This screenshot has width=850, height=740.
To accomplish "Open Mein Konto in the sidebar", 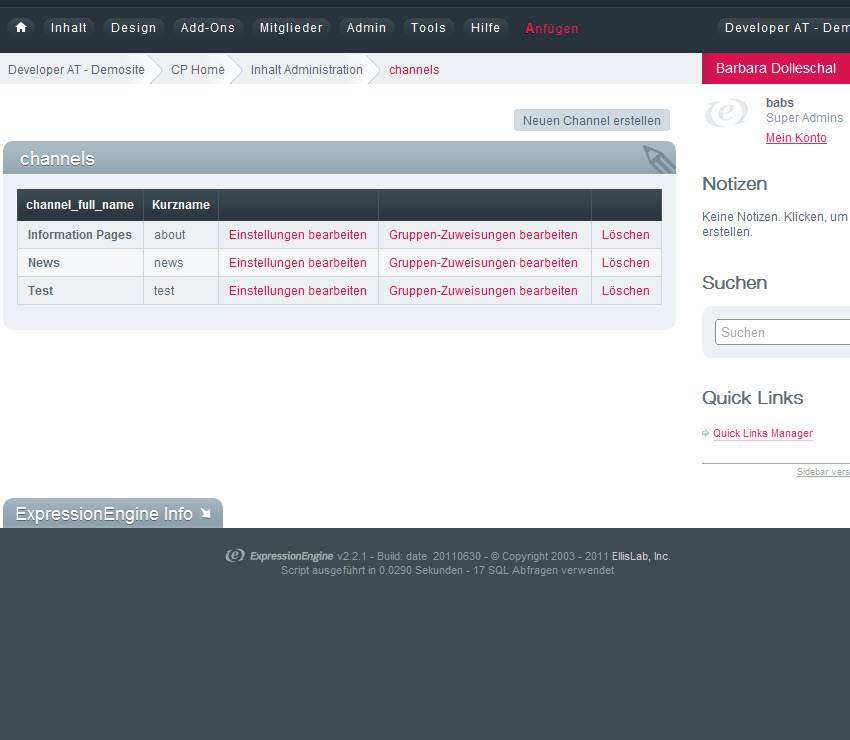I will click(x=794, y=137).
